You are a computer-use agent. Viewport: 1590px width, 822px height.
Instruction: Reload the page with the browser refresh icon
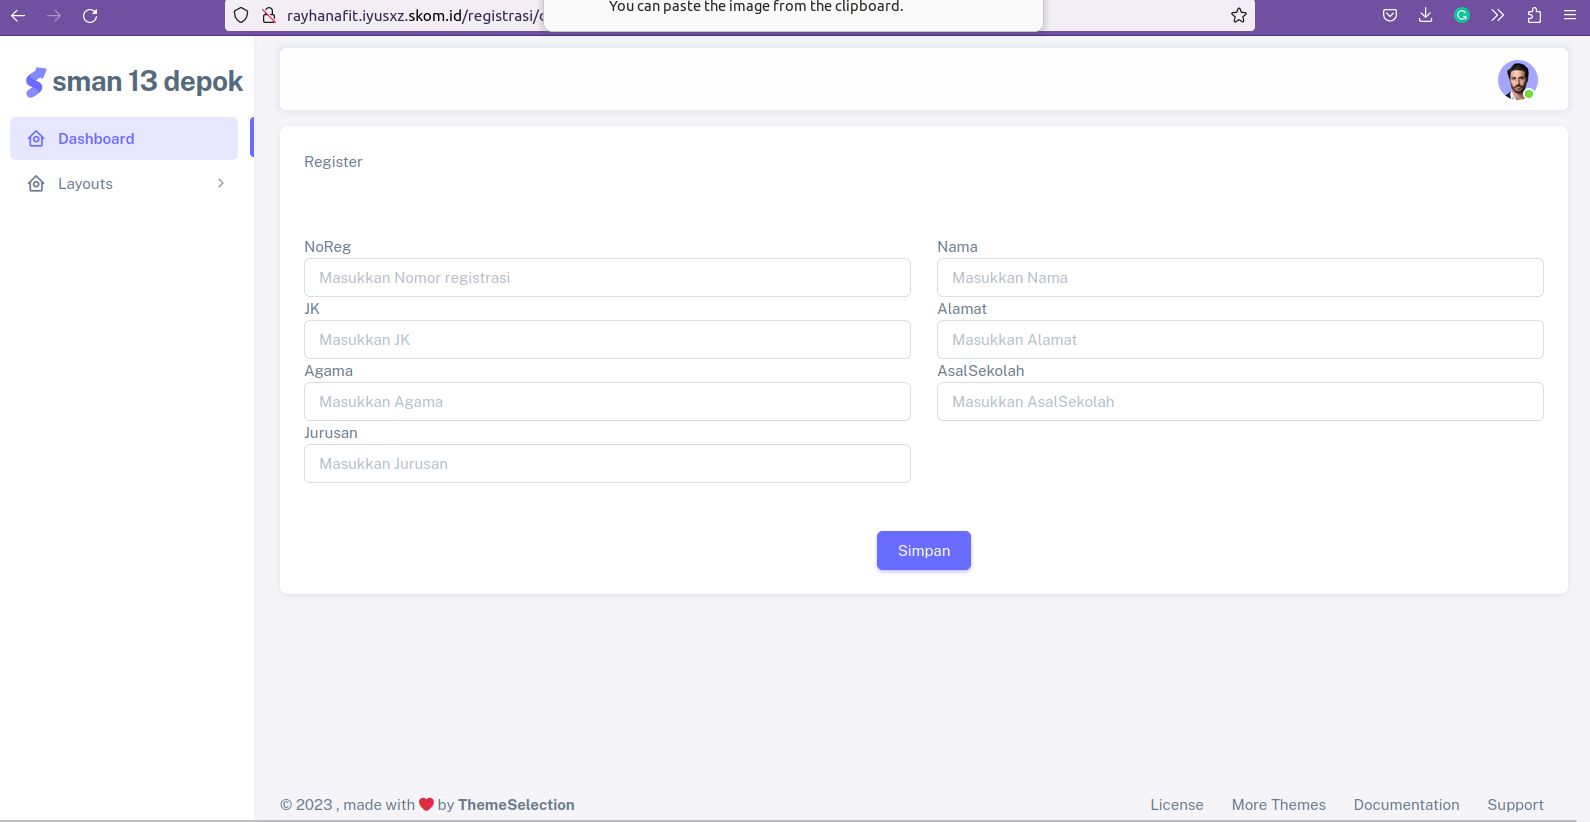[x=90, y=16]
